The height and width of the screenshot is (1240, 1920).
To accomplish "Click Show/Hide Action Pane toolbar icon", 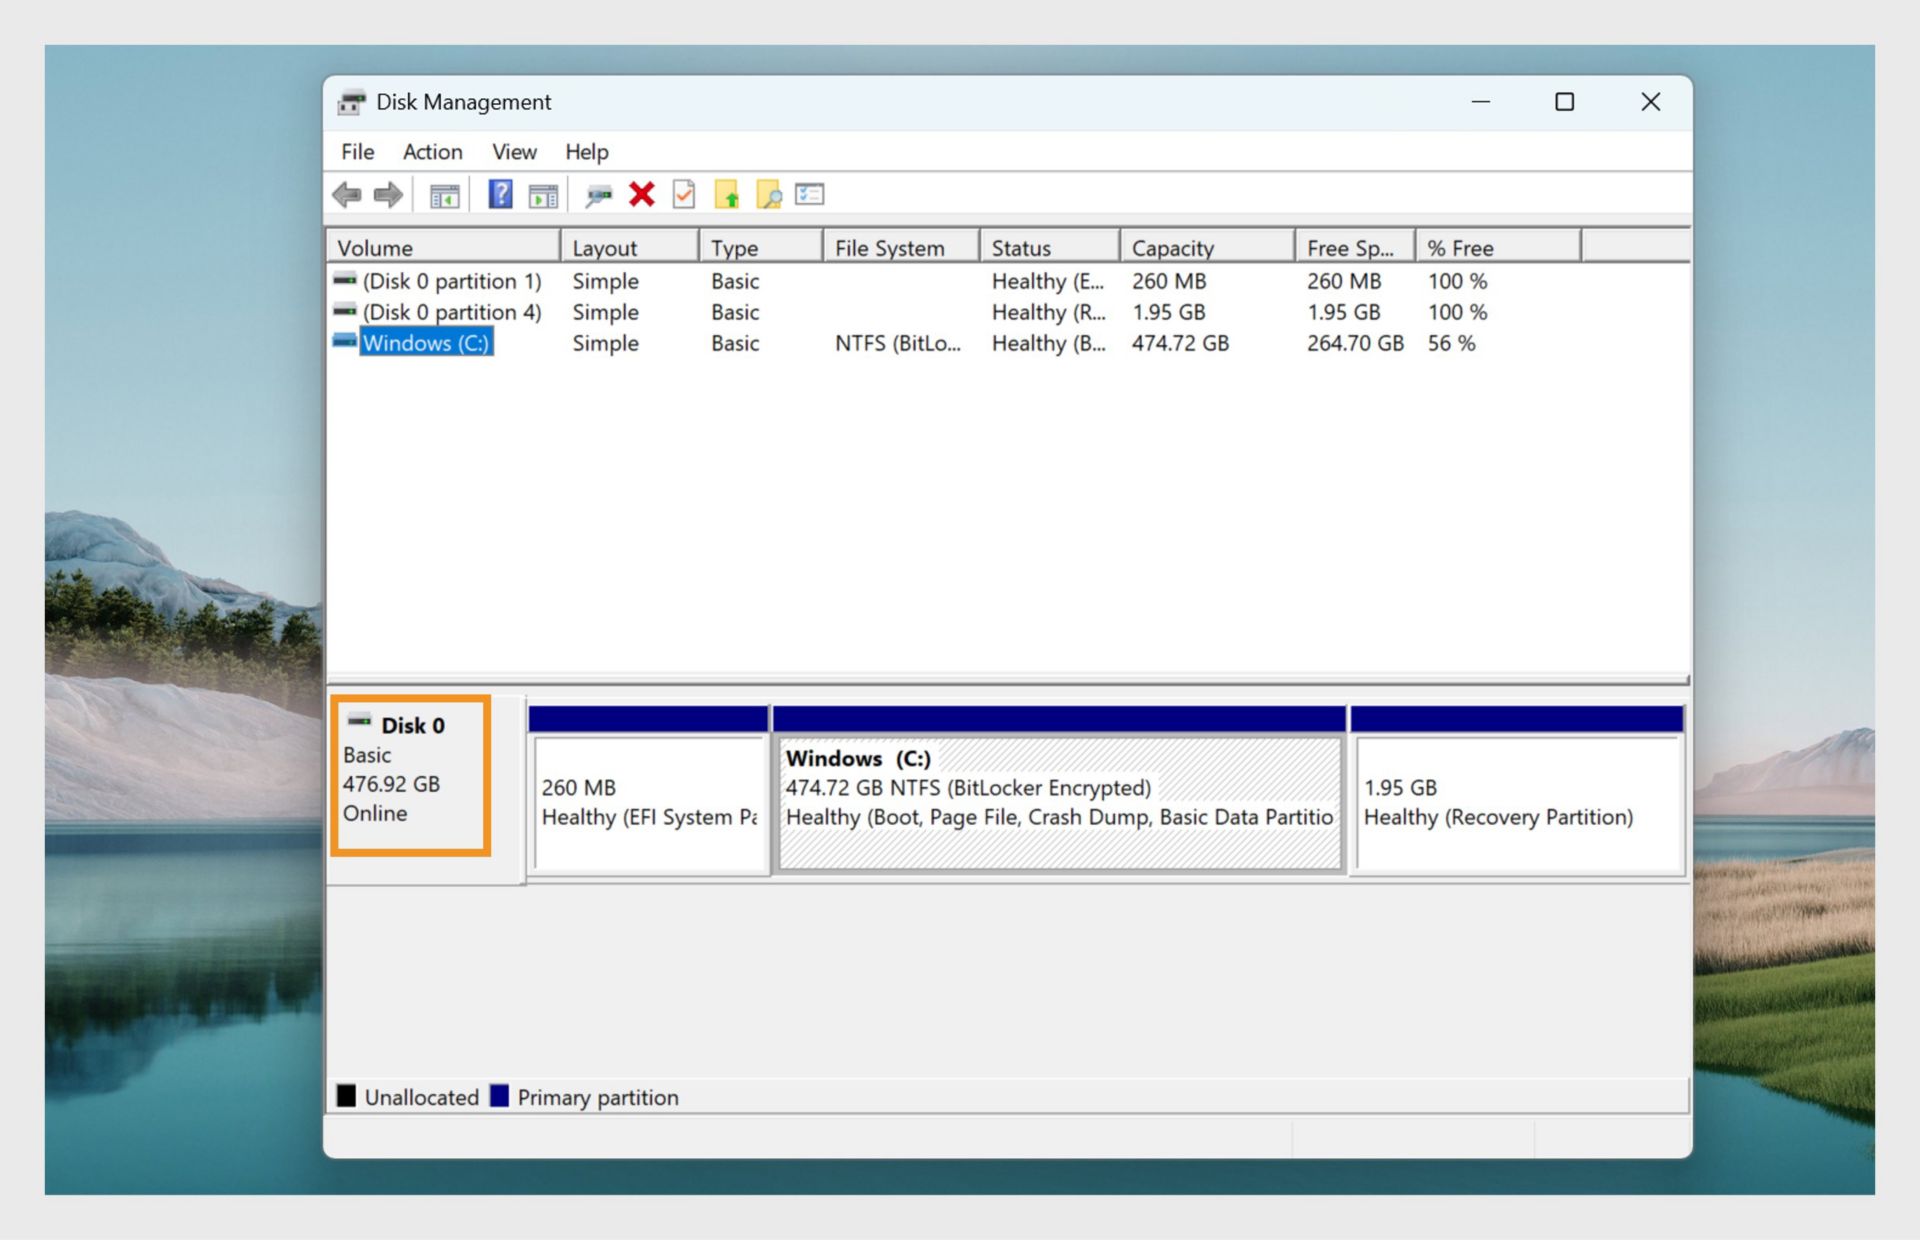I will pyautogui.click(x=543, y=196).
